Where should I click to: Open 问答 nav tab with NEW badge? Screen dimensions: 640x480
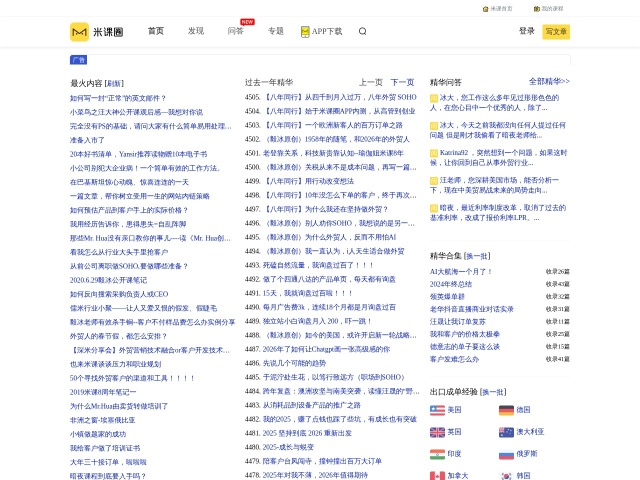click(236, 31)
